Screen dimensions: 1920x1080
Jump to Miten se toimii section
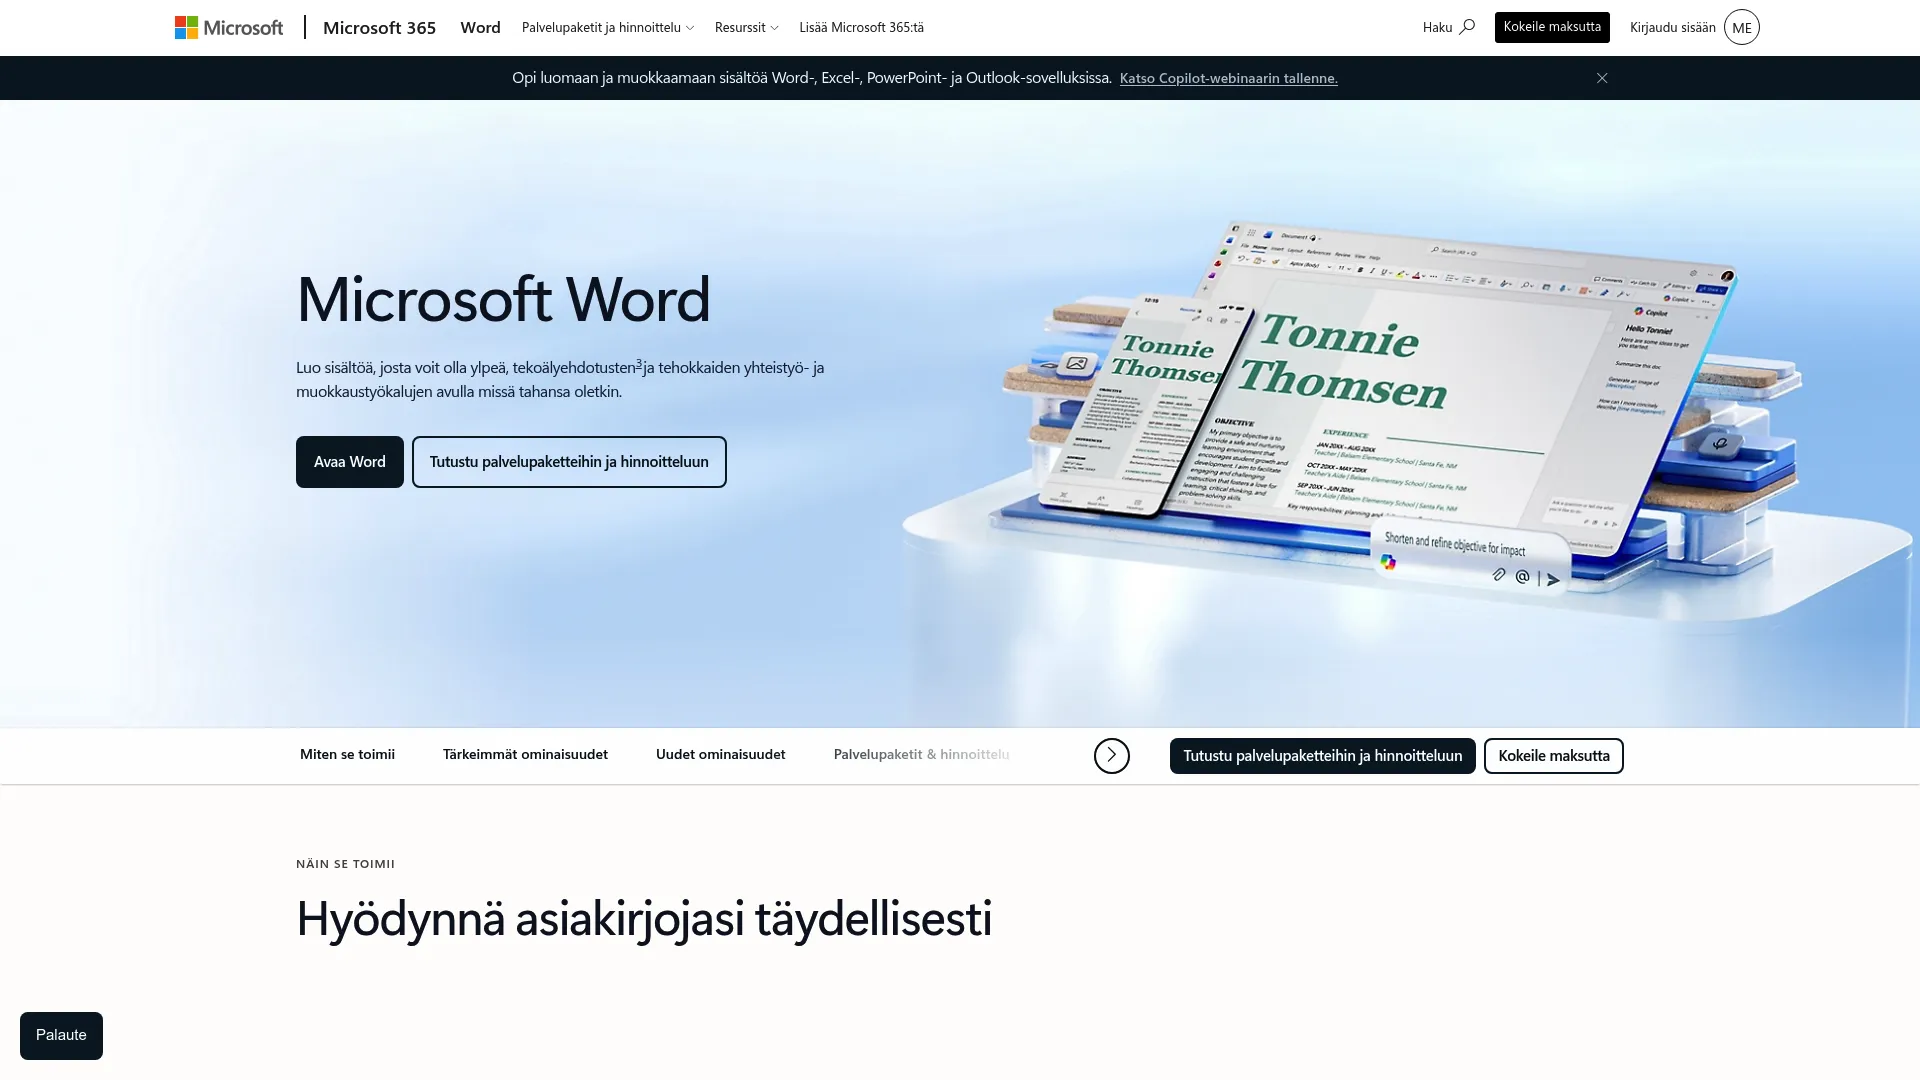tap(347, 755)
